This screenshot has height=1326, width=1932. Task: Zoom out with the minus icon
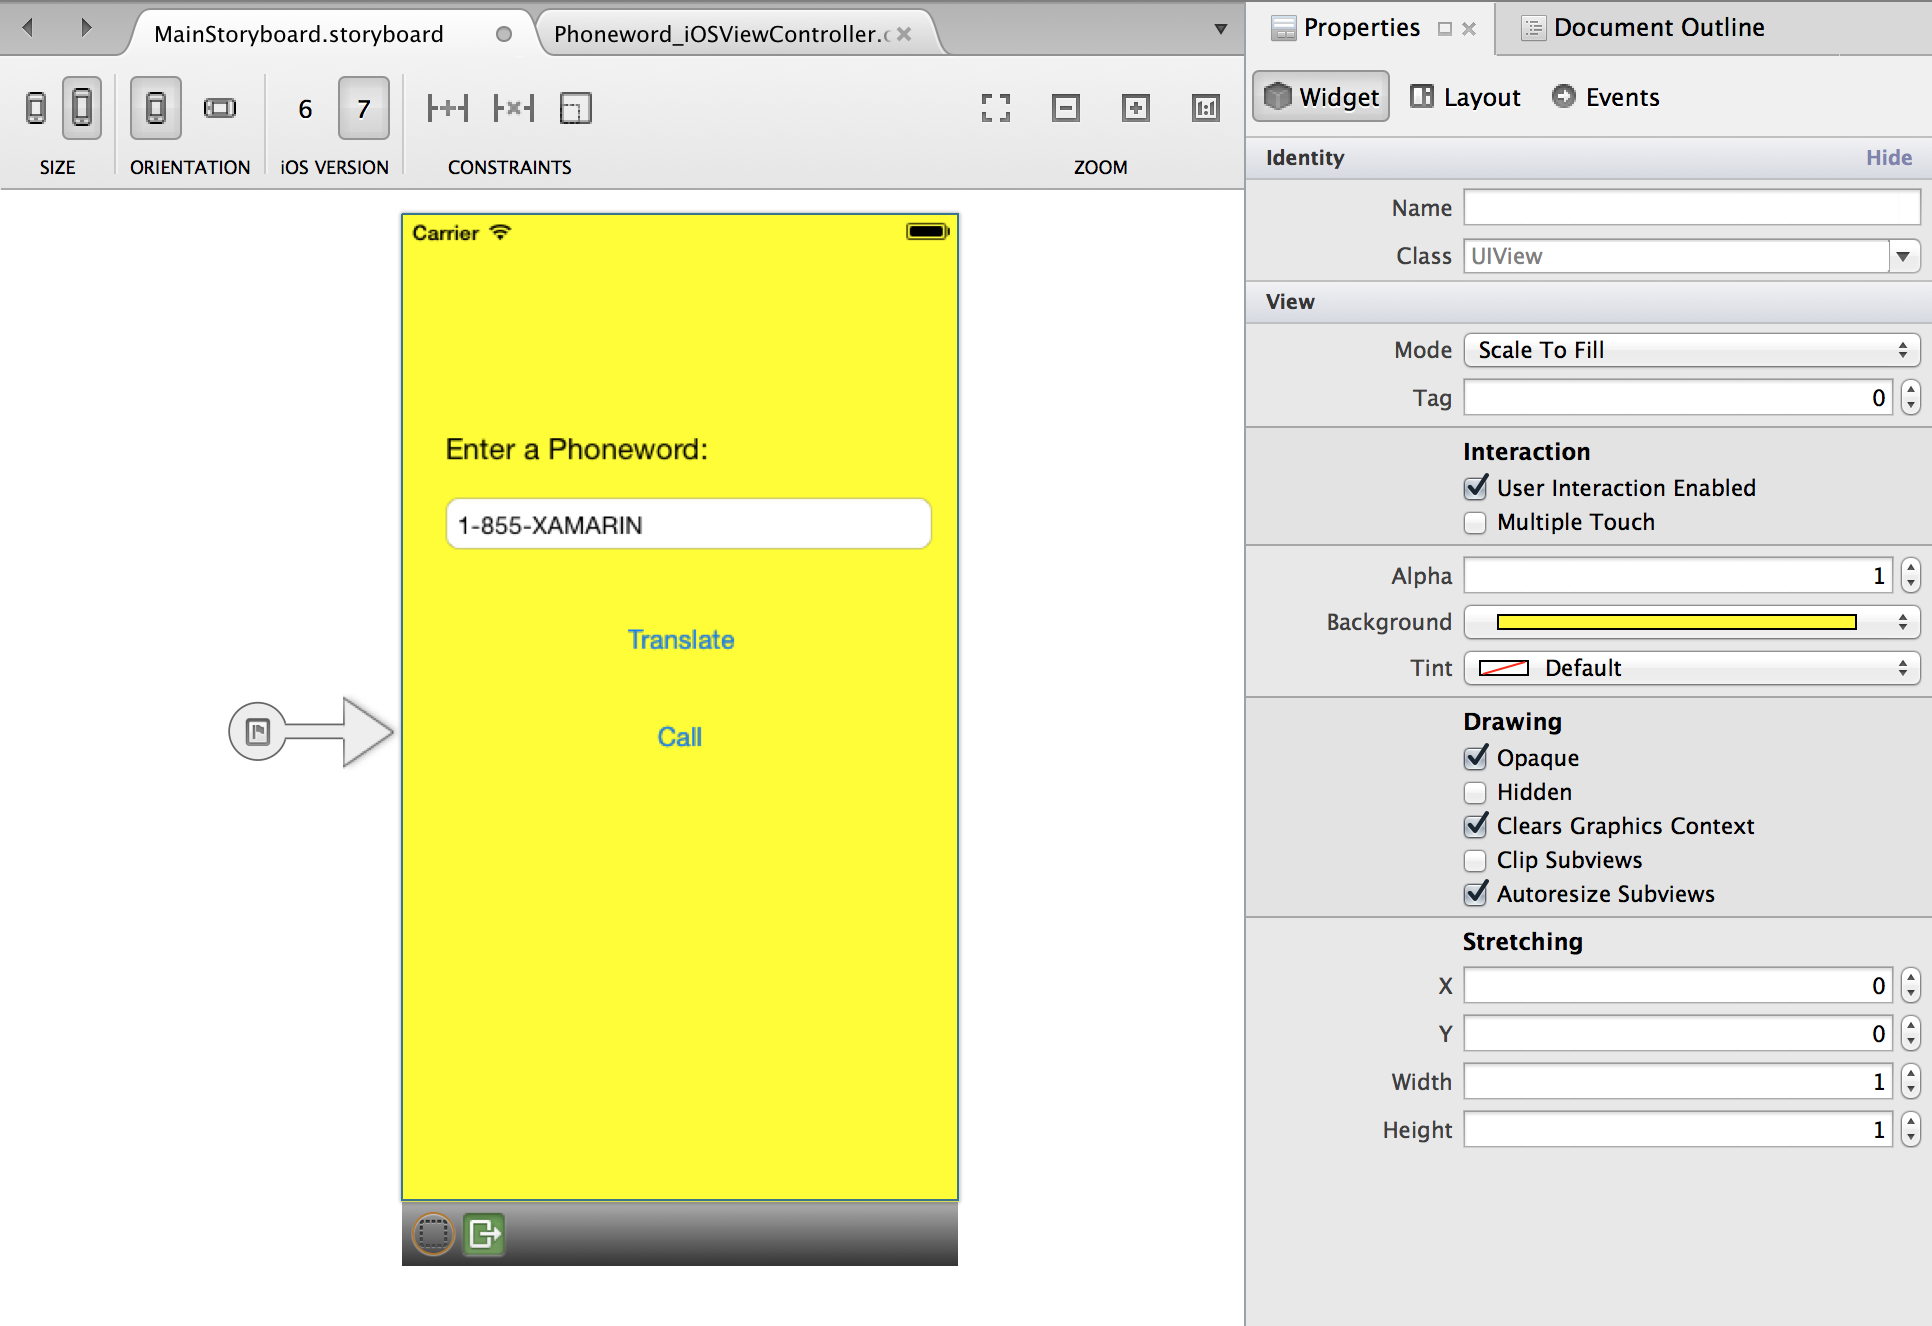coord(1065,108)
